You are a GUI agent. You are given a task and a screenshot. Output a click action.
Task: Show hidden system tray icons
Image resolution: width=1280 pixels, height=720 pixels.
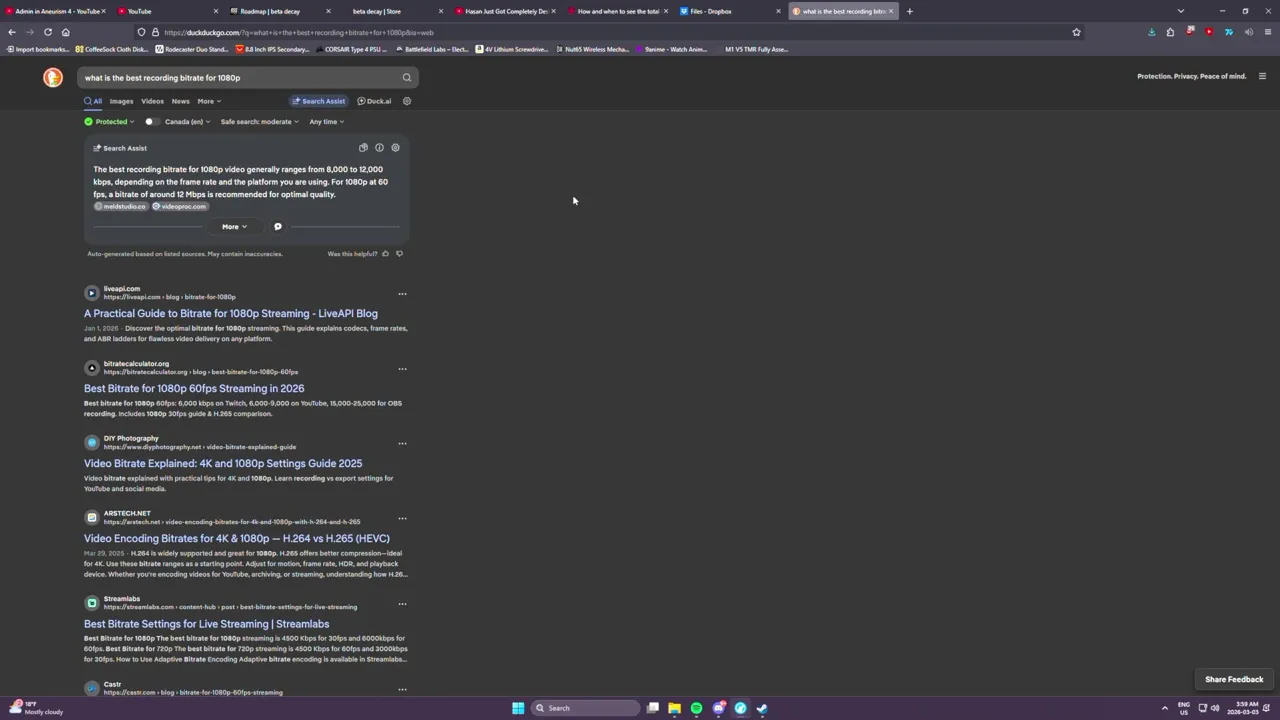click(x=1164, y=708)
